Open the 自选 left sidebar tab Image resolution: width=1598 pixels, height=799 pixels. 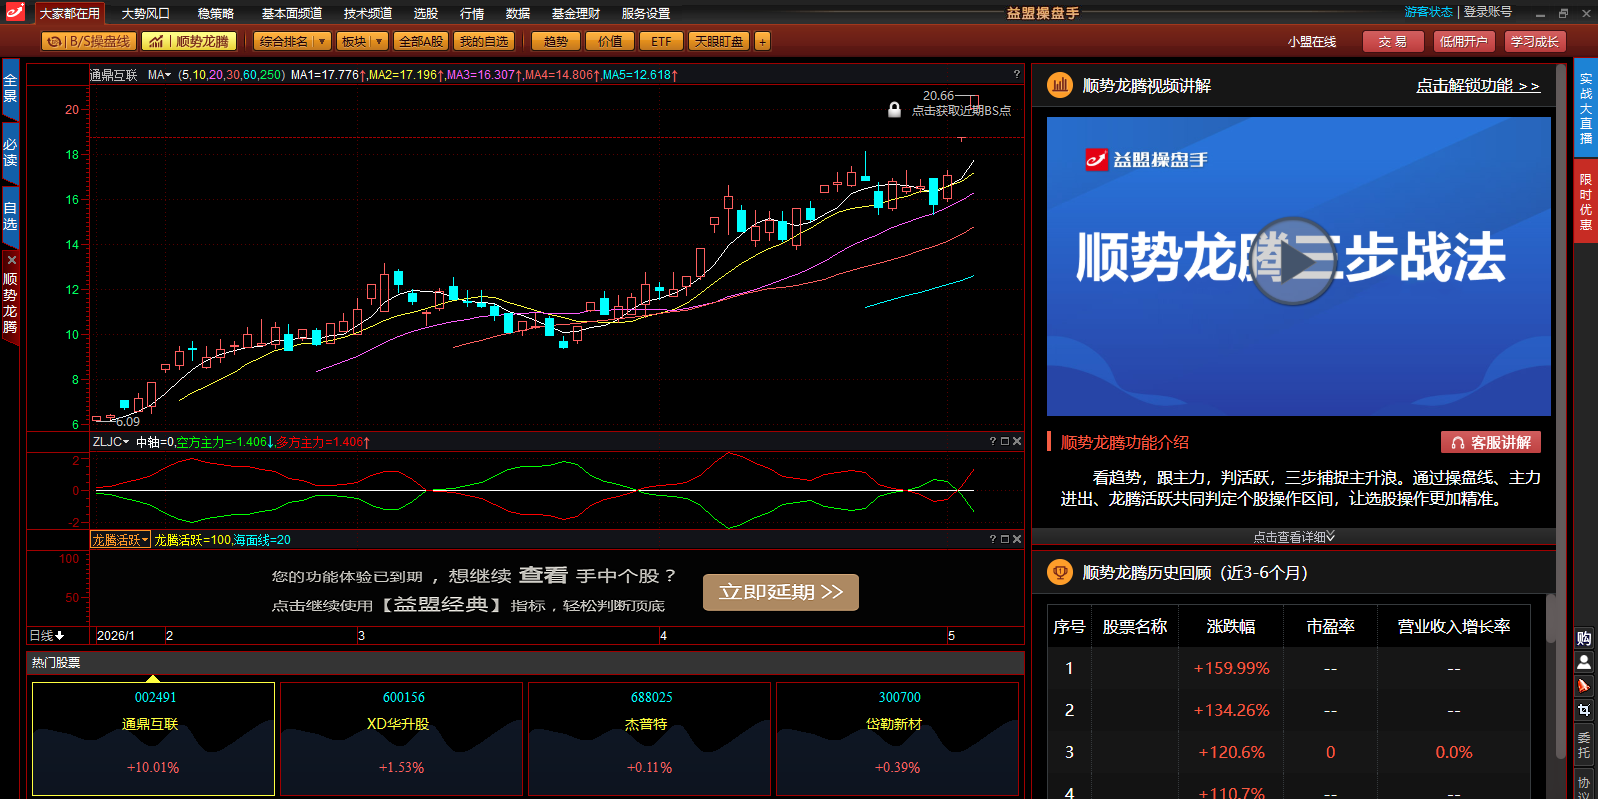(10, 216)
